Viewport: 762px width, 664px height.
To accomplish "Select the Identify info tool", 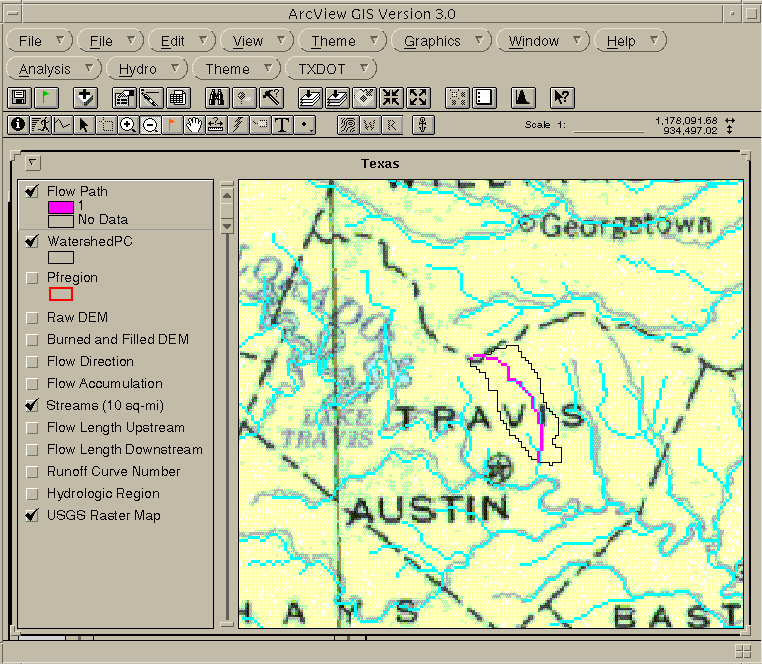I will tap(18, 125).
